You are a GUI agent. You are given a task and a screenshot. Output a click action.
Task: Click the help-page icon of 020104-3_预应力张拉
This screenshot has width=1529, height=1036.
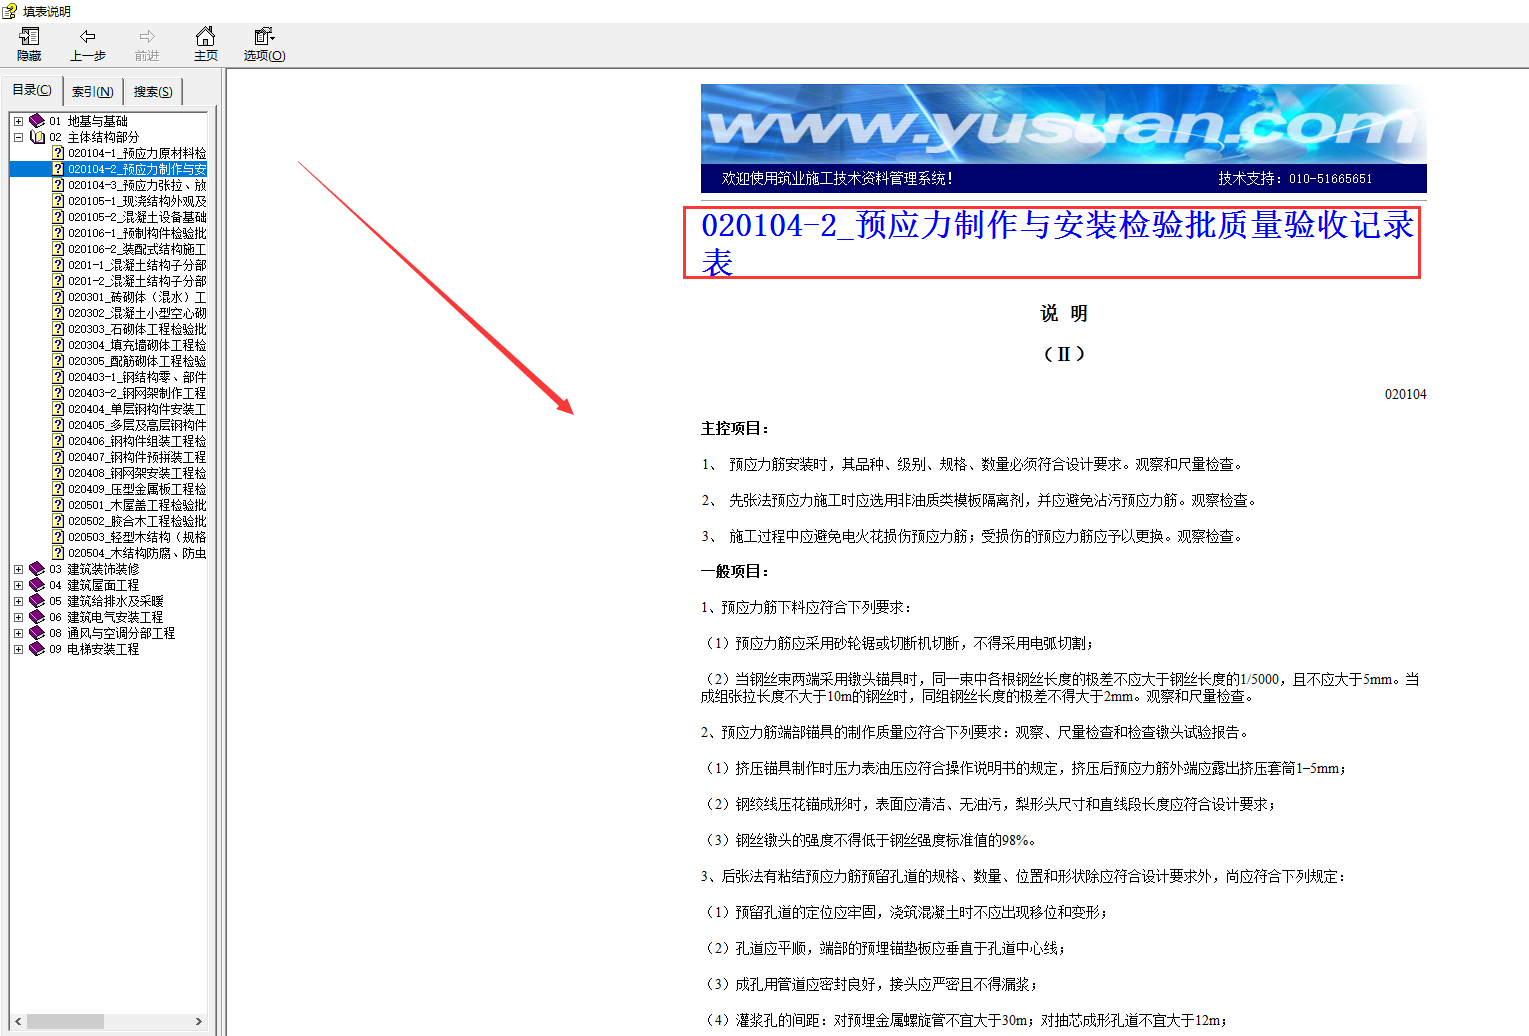[x=58, y=185]
